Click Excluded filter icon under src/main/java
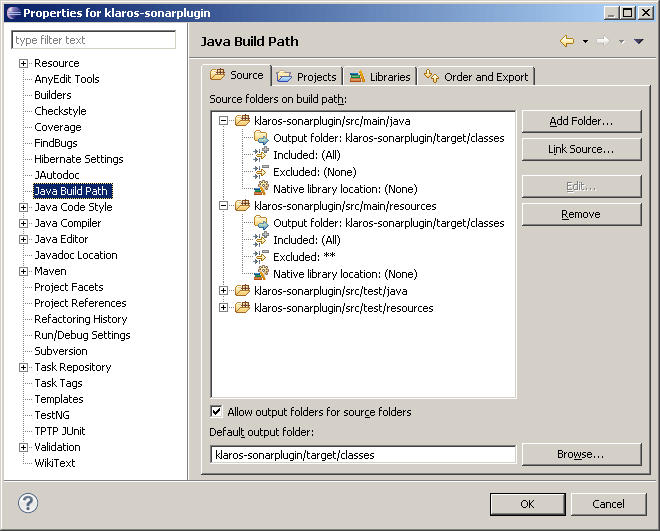This screenshot has width=660, height=531. [x=261, y=171]
